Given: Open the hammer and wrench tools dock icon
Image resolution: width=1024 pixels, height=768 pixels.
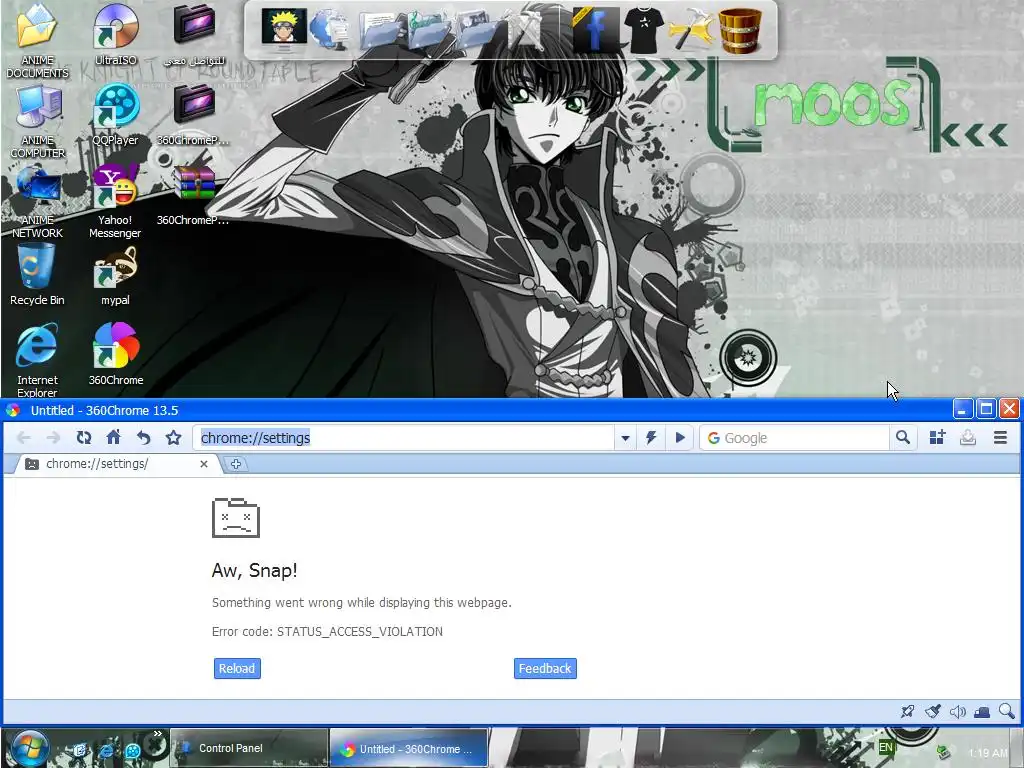Looking at the screenshot, I should click(x=691, y=29).
